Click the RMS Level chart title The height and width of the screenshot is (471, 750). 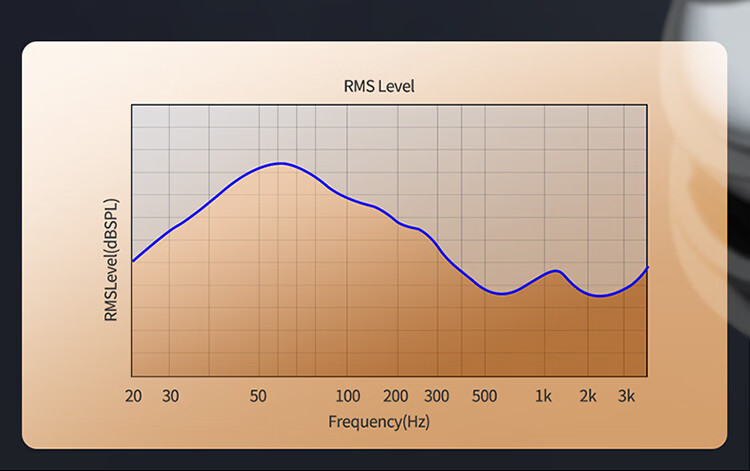pos(379,87)
